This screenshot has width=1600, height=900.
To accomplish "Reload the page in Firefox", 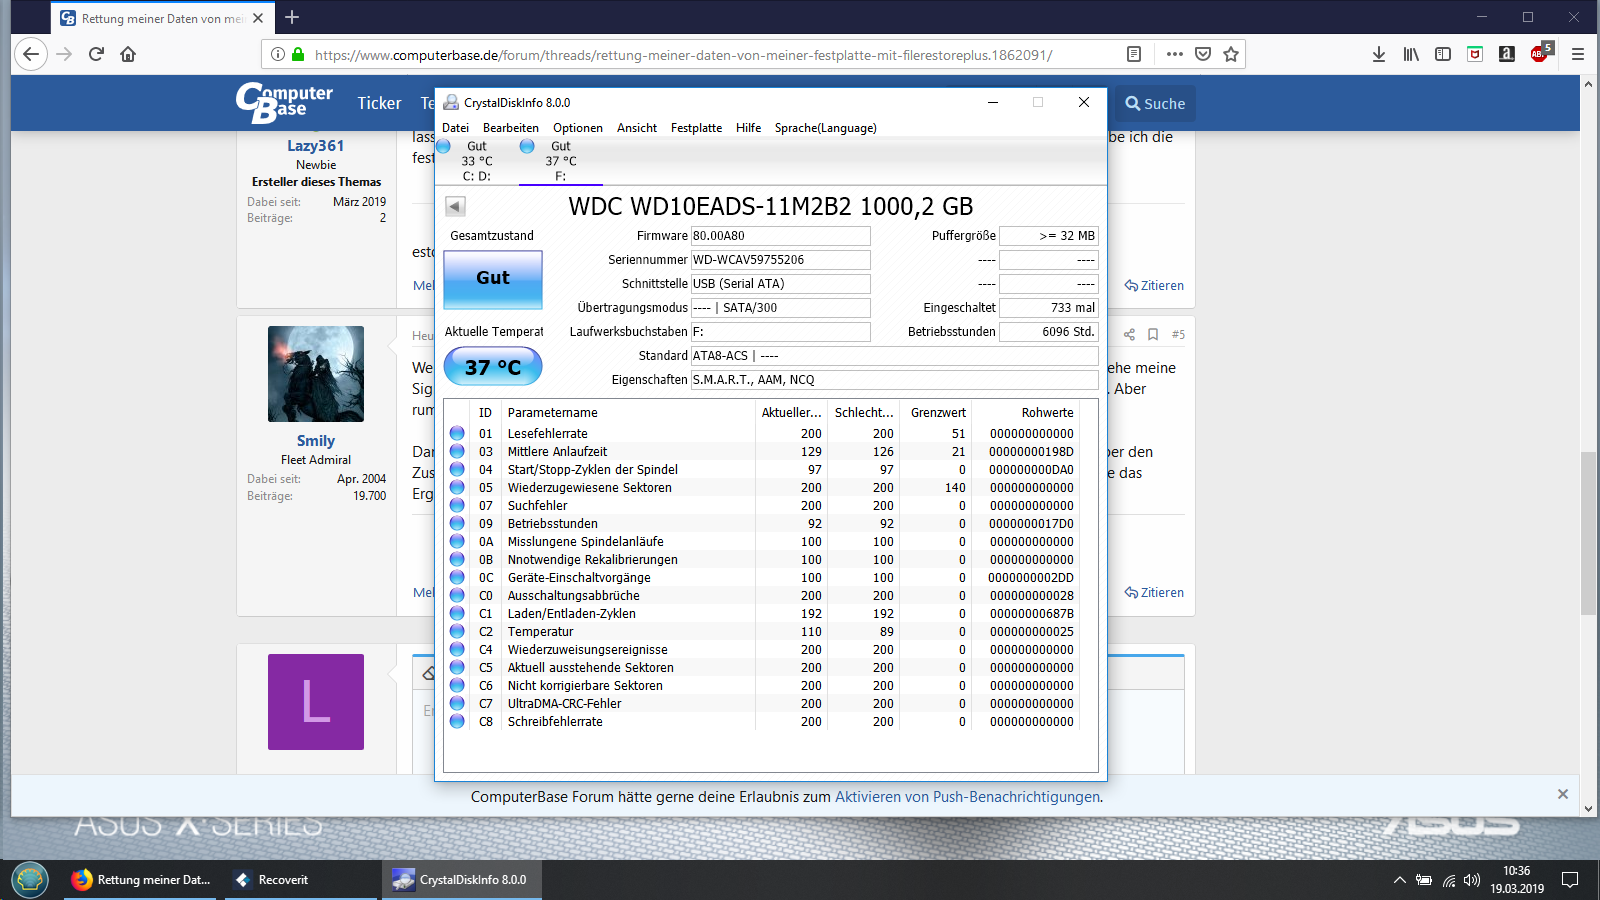I will coord(96,54).
